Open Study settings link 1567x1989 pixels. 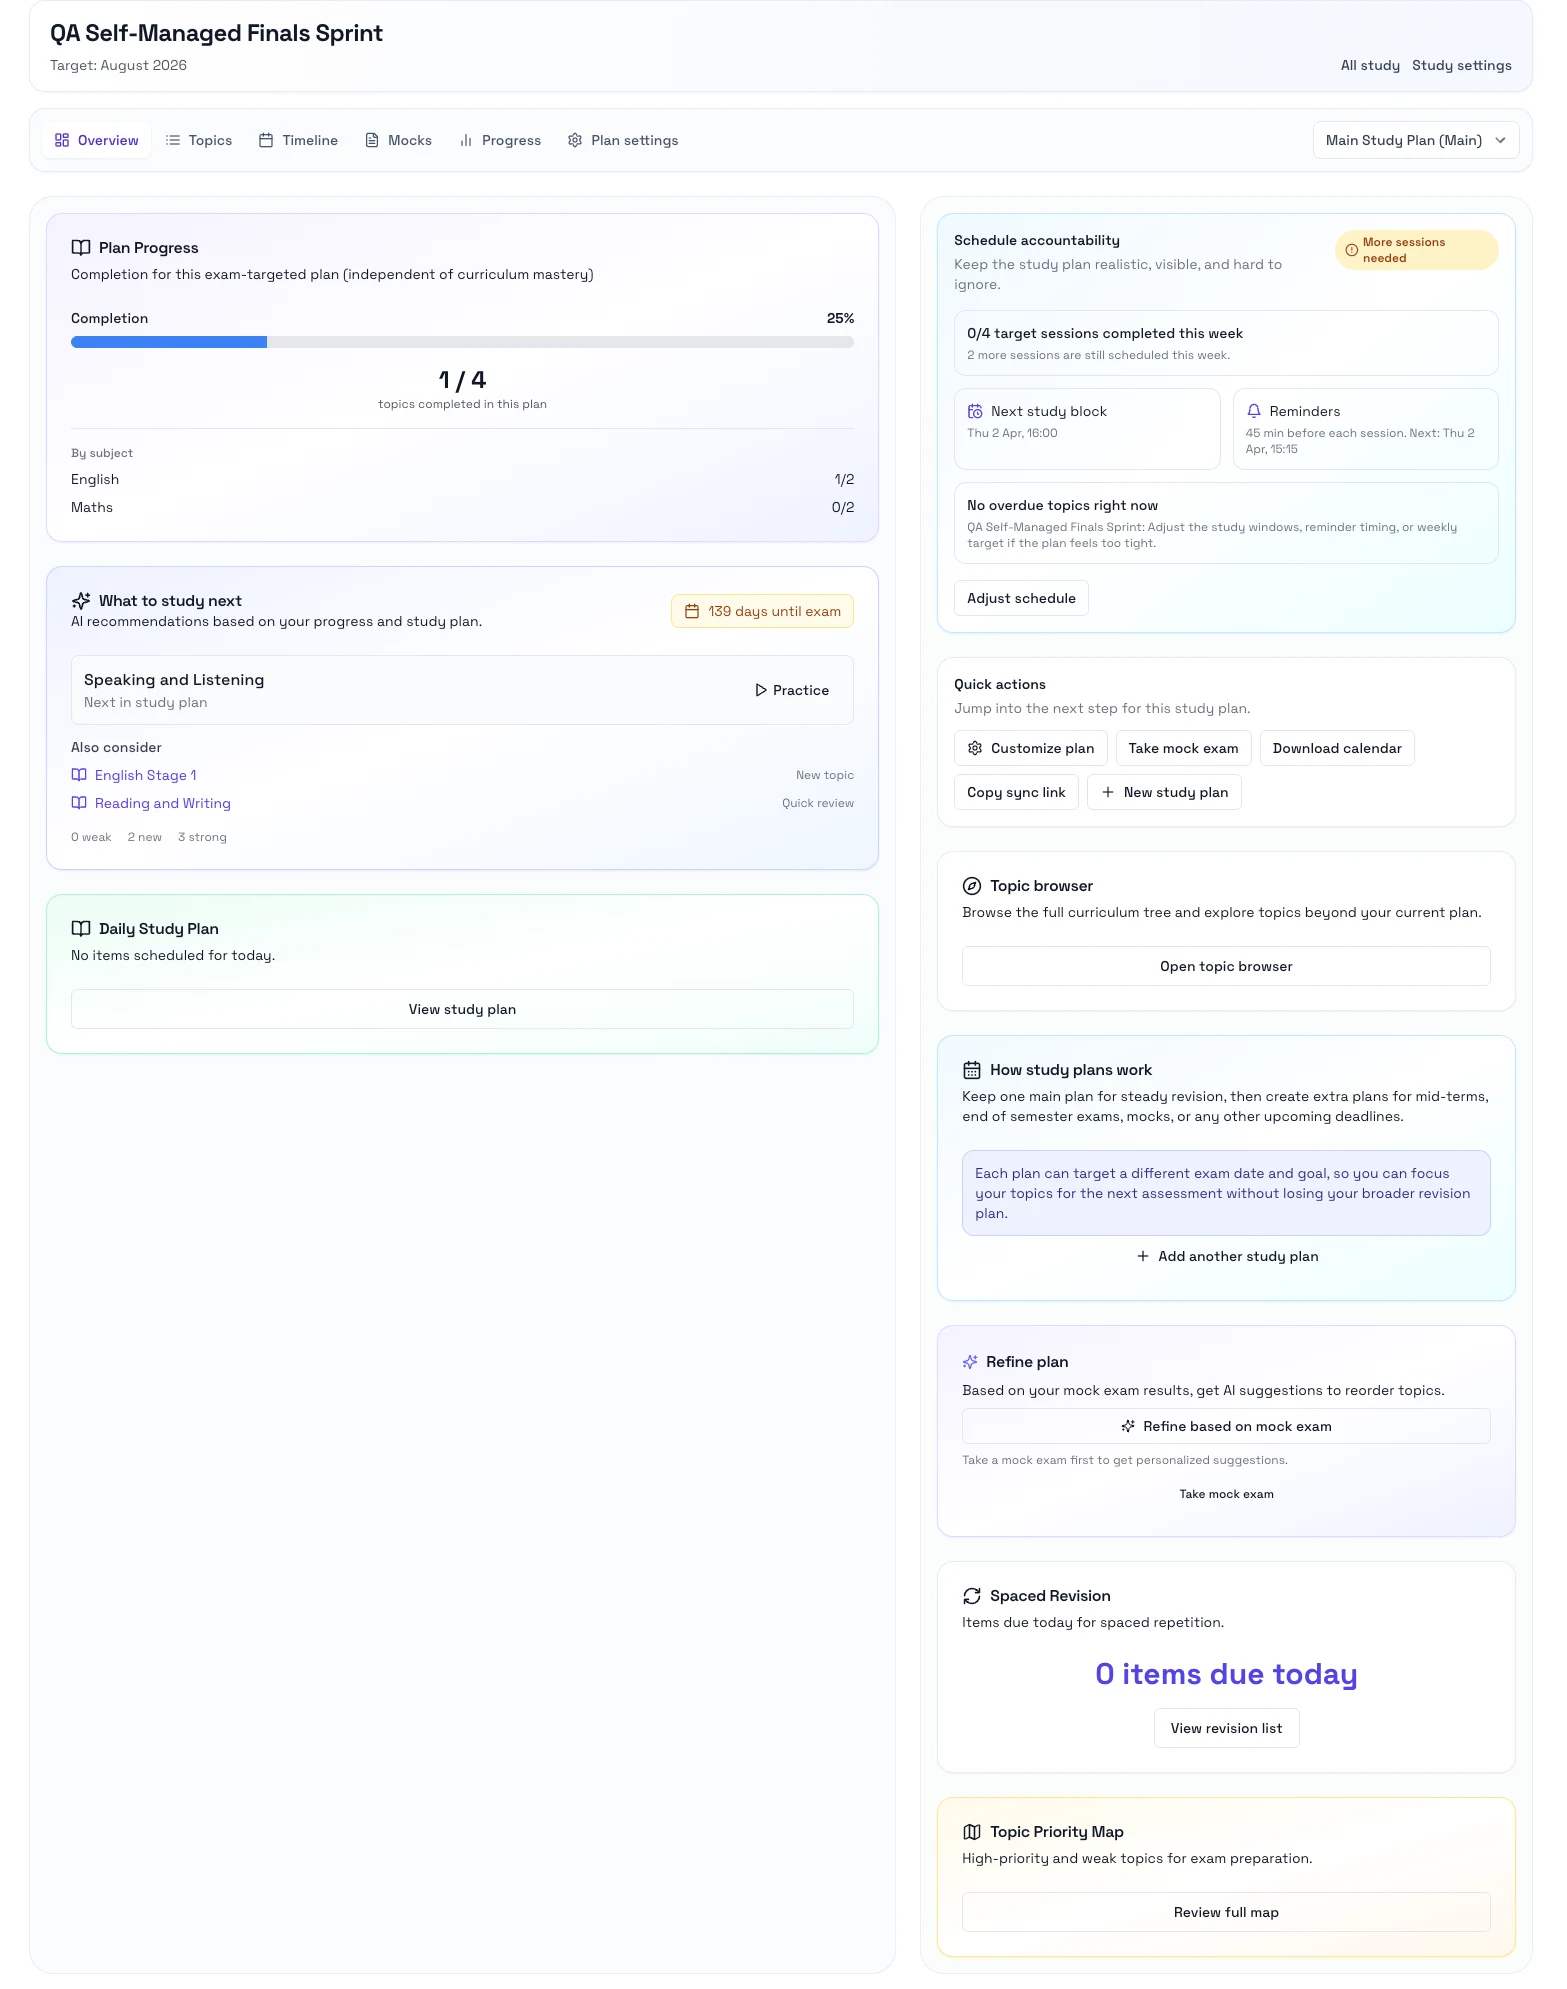[1461, 65]
